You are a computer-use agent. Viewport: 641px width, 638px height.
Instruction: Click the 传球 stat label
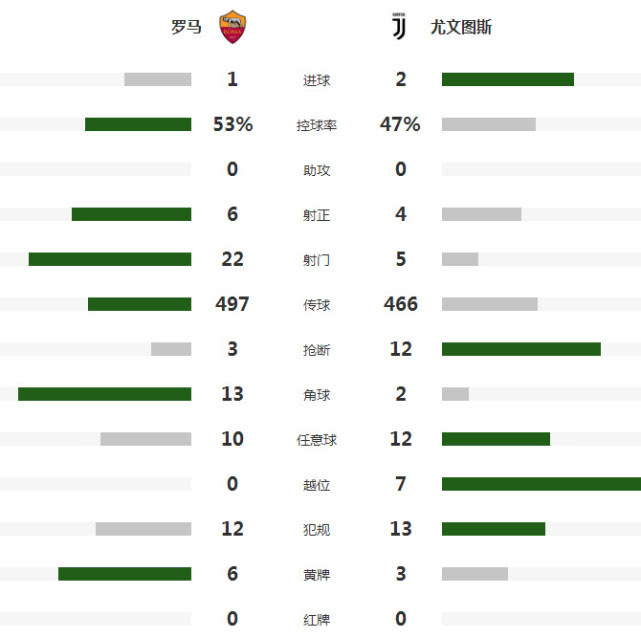(x=316, y=305)
